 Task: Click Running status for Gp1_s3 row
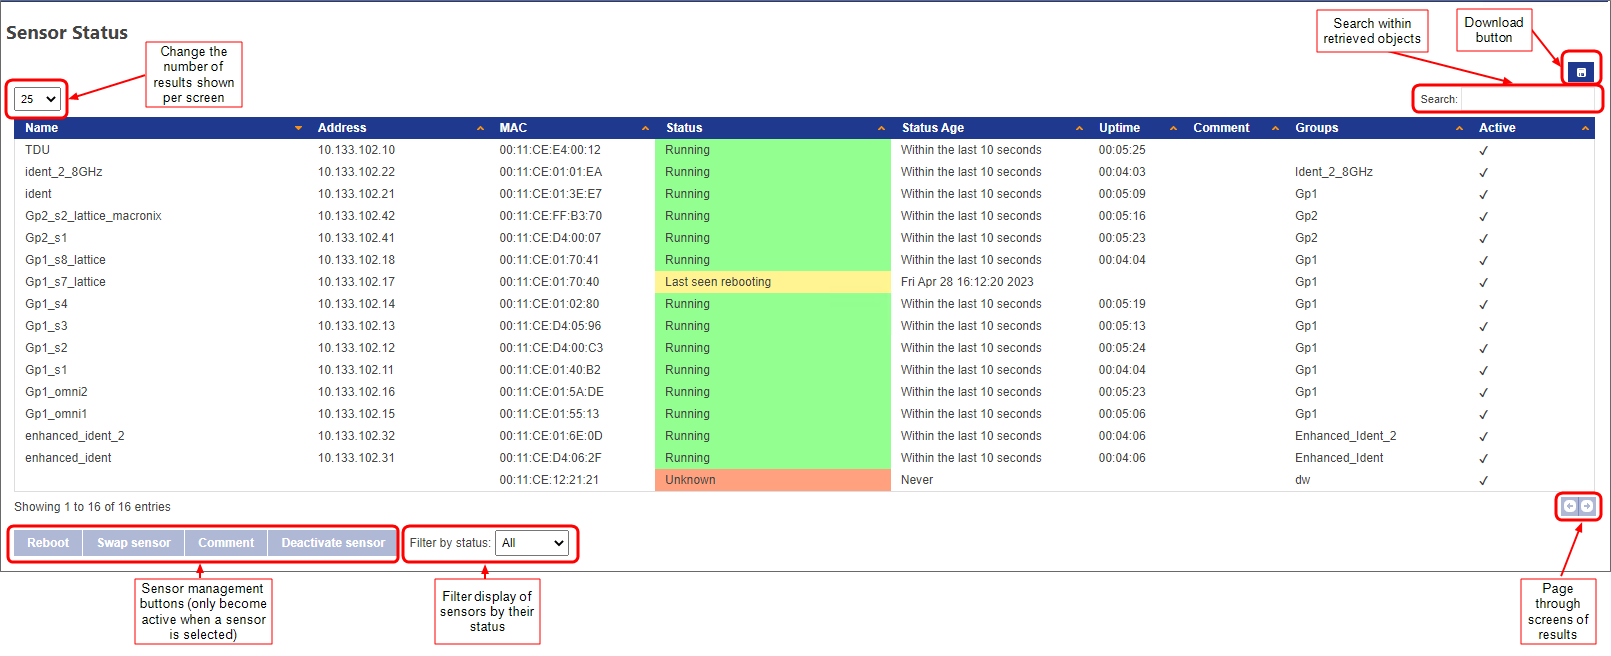(773, 326)
